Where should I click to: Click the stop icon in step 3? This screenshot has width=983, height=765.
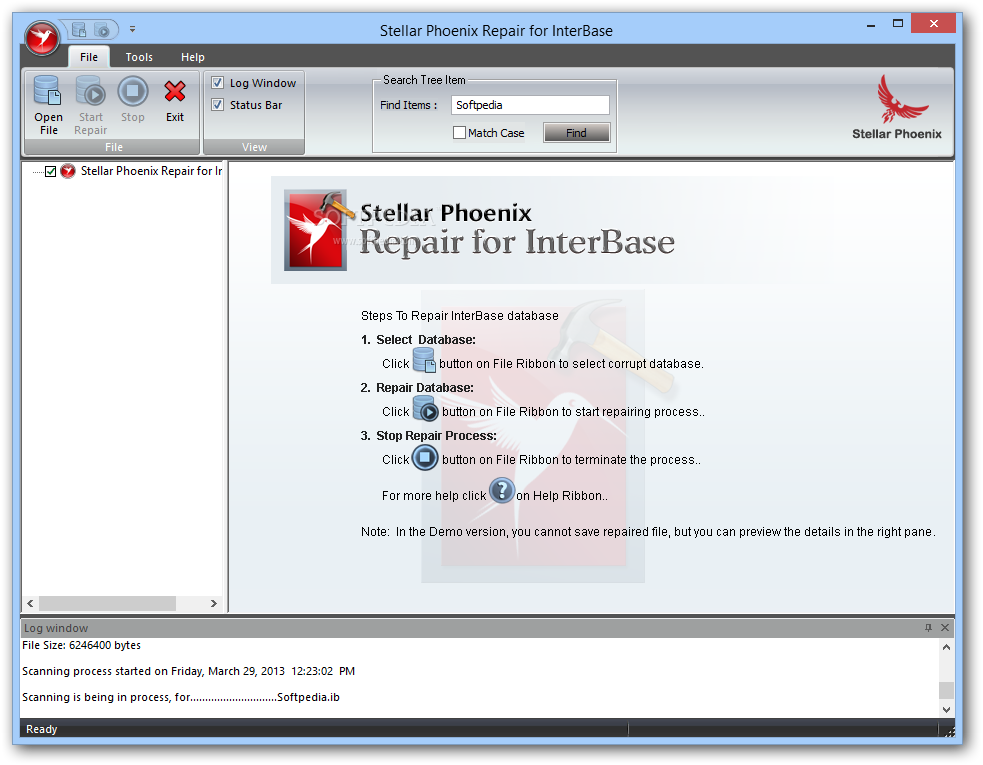(425, 457)
